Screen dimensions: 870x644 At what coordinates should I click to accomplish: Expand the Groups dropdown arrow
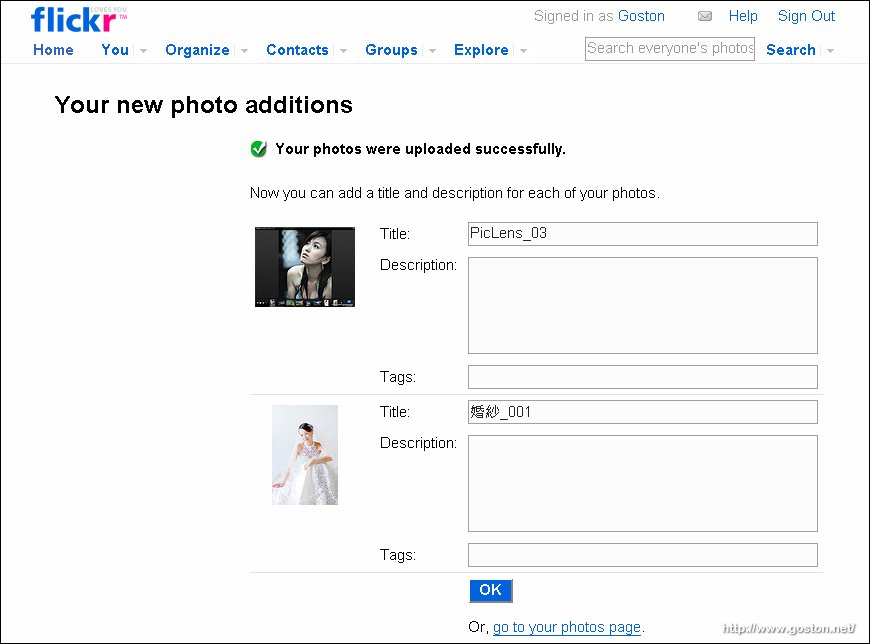[x=432, y=50]
